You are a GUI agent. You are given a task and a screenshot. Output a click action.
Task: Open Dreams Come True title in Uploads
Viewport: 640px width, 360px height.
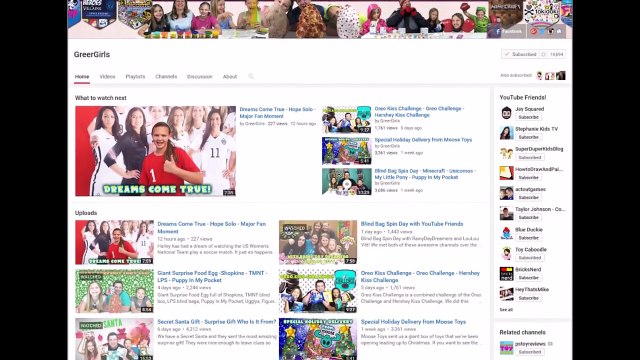pos(211,227)
